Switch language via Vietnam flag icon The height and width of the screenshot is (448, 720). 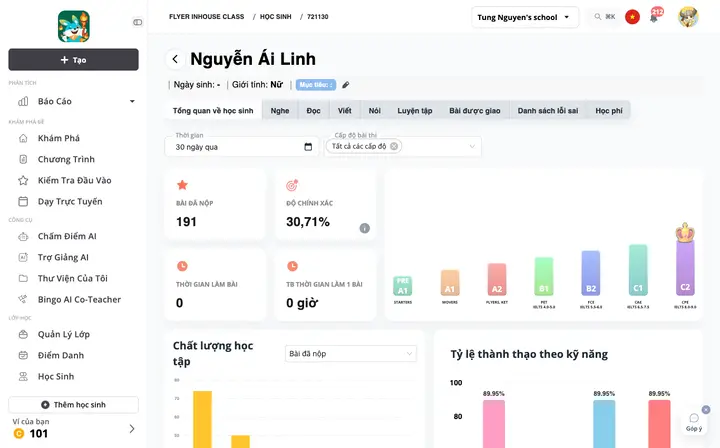[632, 17]
